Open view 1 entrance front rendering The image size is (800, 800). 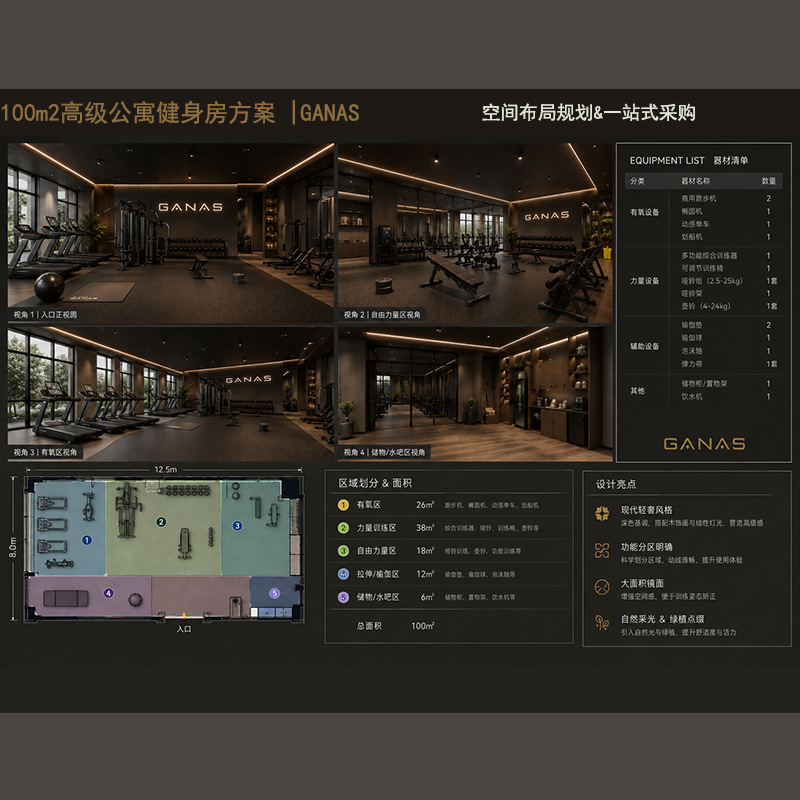[x=170, y=233]
